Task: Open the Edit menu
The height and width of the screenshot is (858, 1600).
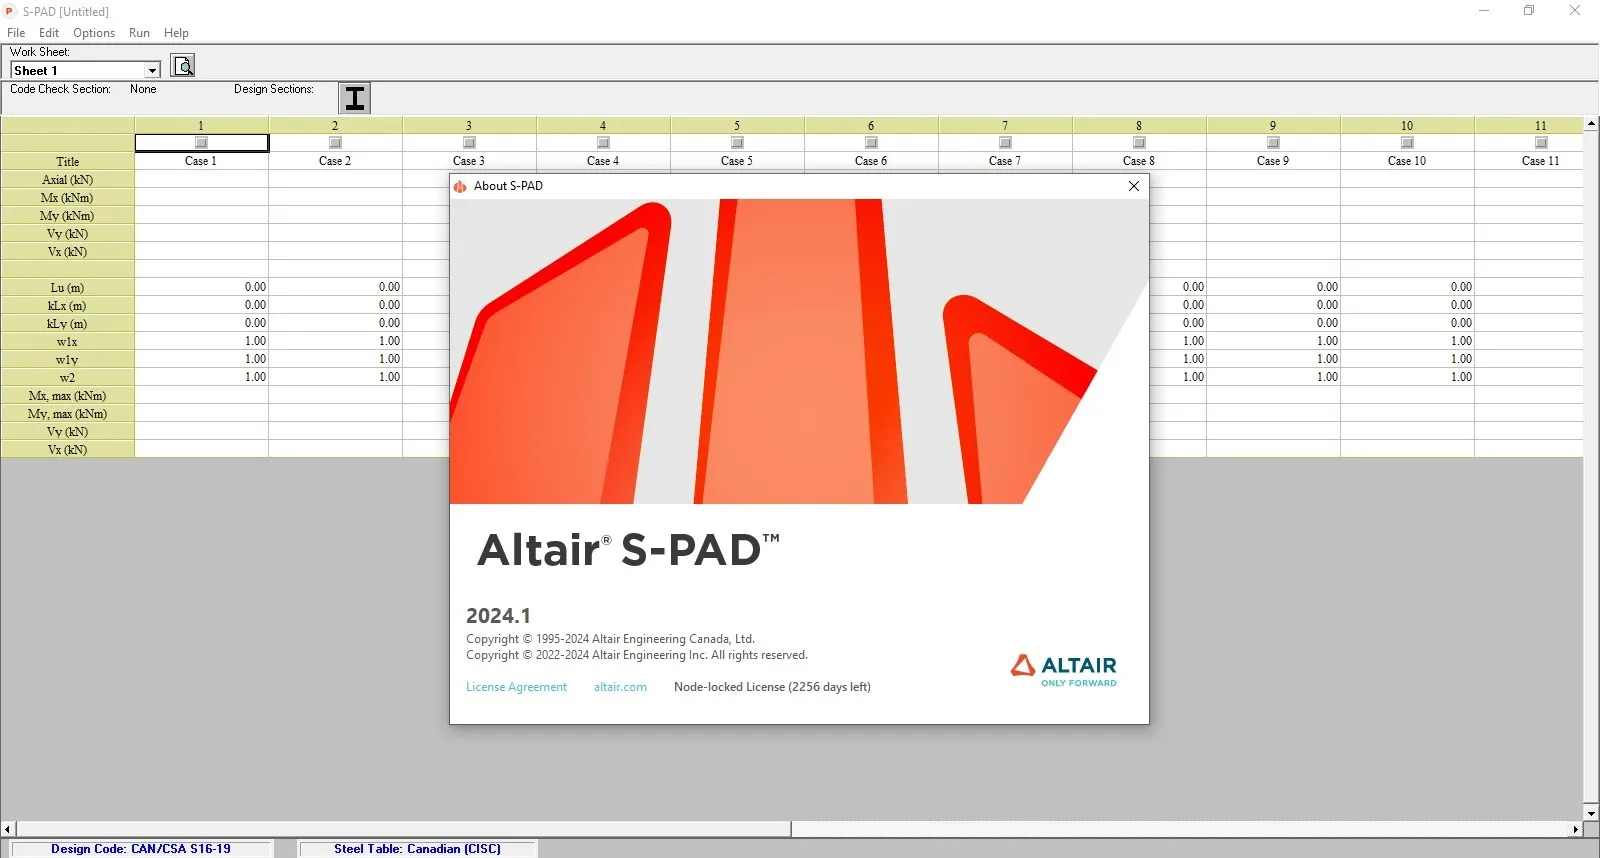Action: click(x=49, y=33)
